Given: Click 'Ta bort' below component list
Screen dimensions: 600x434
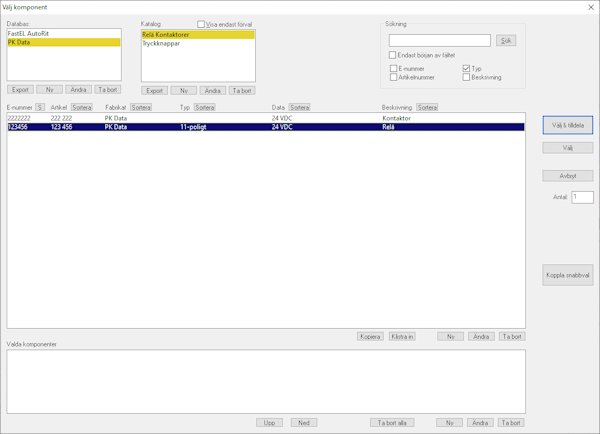Looking at the screenshot, I should (x=512, y=337).
